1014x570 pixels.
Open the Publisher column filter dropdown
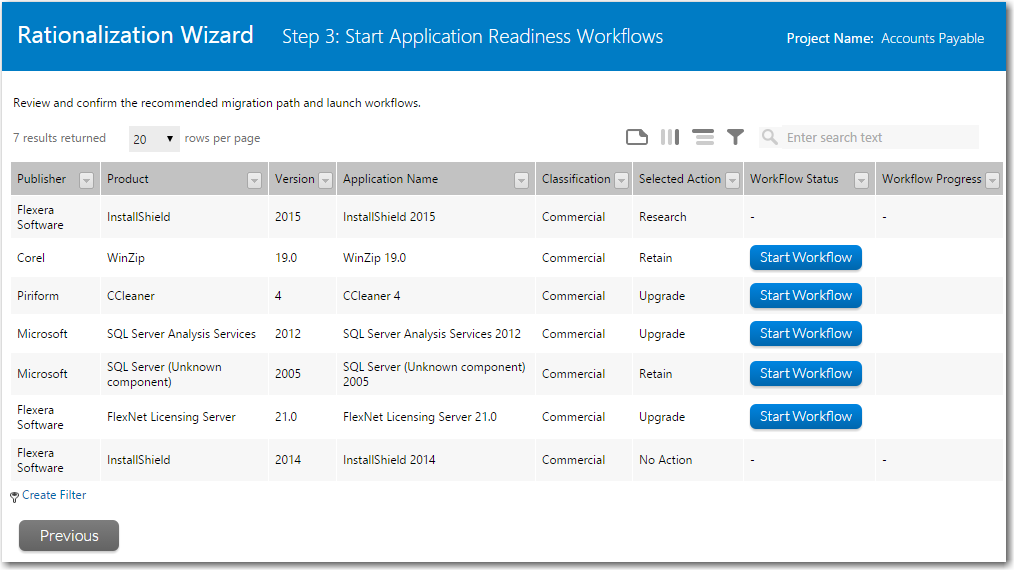pyautogui.click(x=86, y=181)
